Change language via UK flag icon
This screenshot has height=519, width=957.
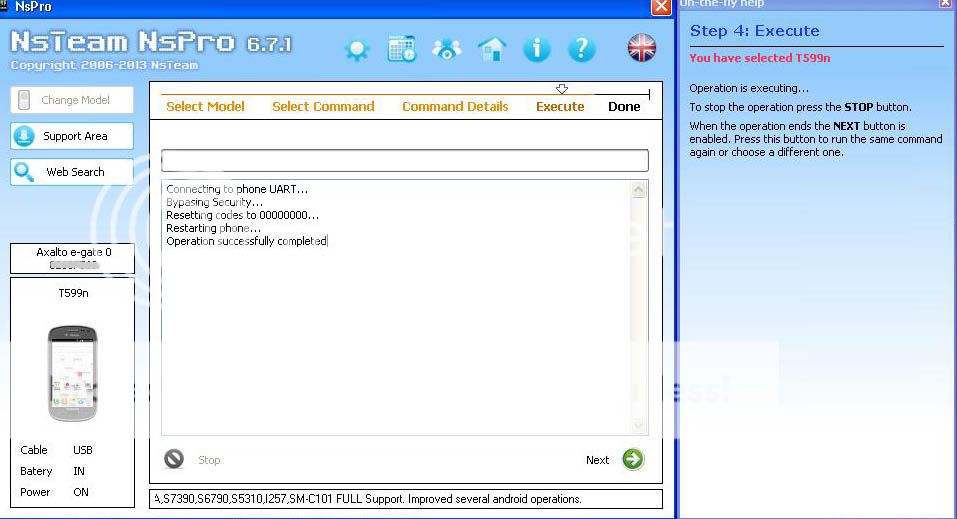pyautogui.click(x=641, y=48)
